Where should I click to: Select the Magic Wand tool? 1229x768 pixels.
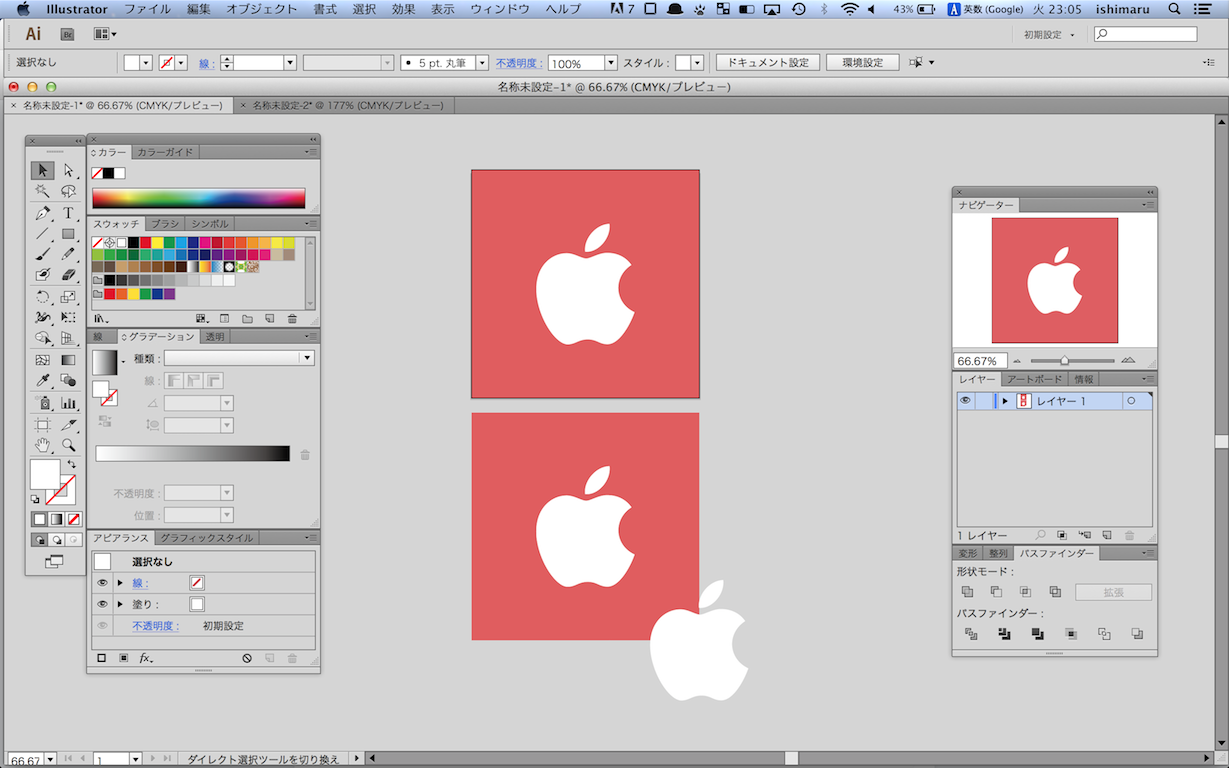[x=43, y=191]
